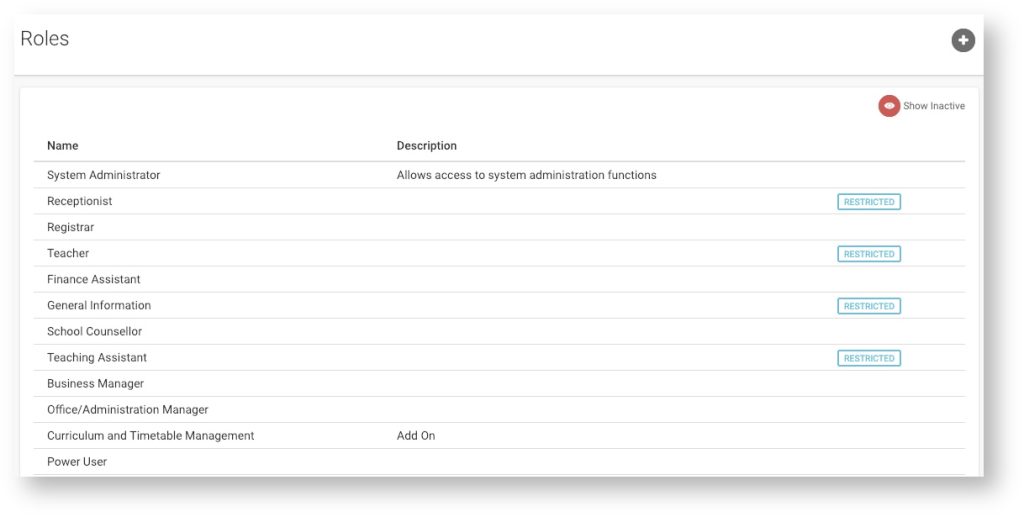Select the General Information role
The height and width of the screenshot is (517, 1024).
[99, 306]
